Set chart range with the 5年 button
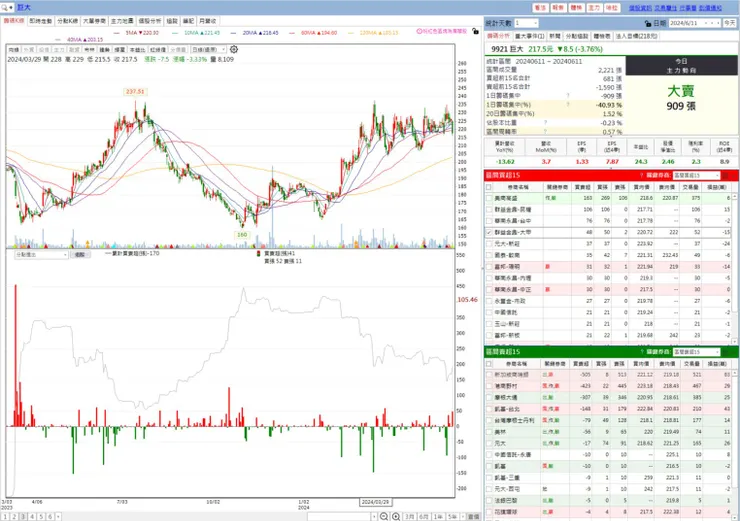 [452, 517]
